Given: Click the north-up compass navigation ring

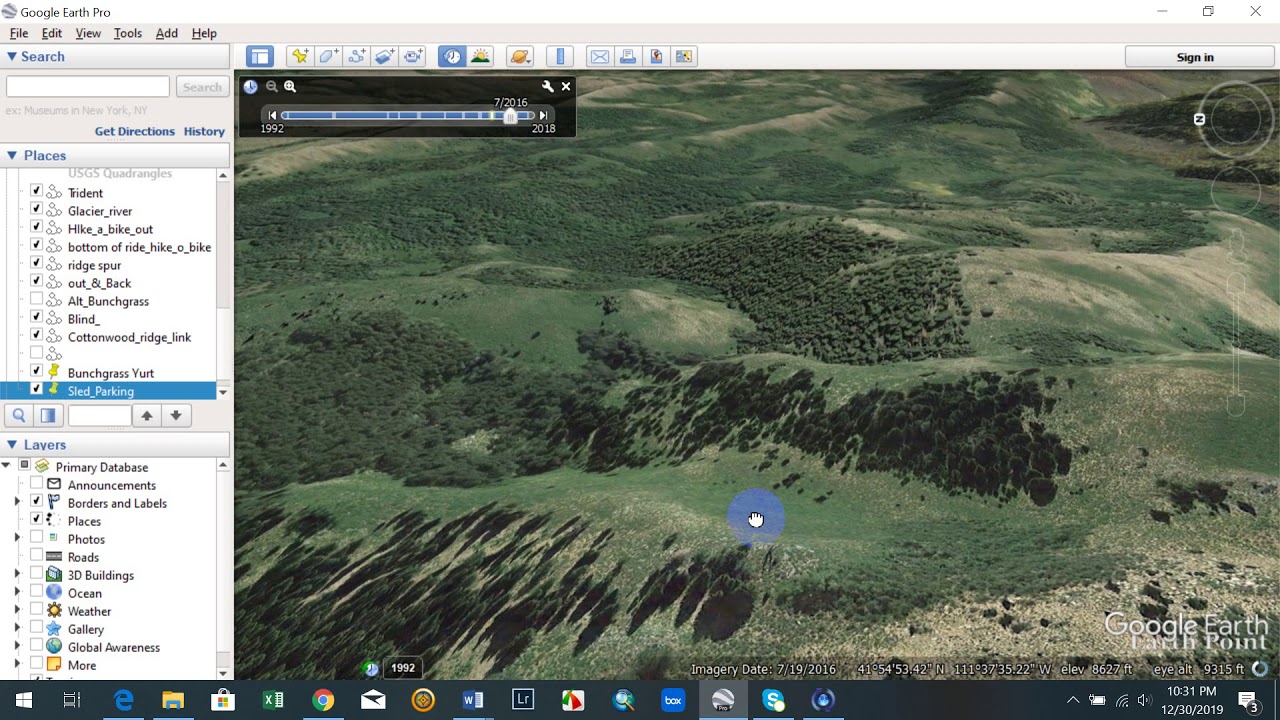Looking at the screenshot, I should 1235,119.
